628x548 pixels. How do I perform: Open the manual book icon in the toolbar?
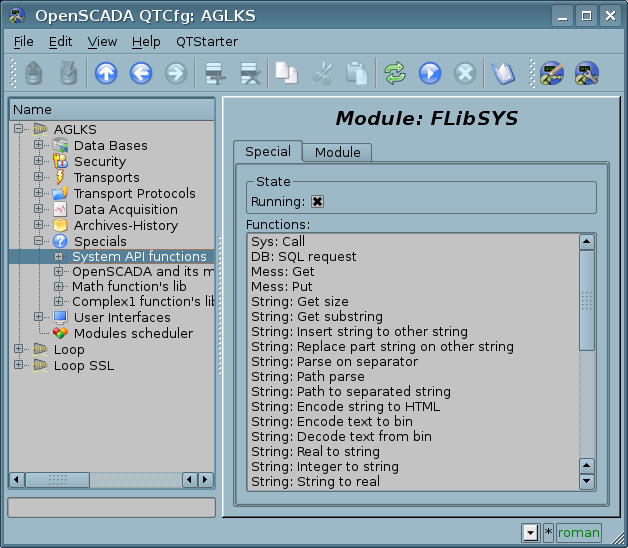click(x=501, y=73)
